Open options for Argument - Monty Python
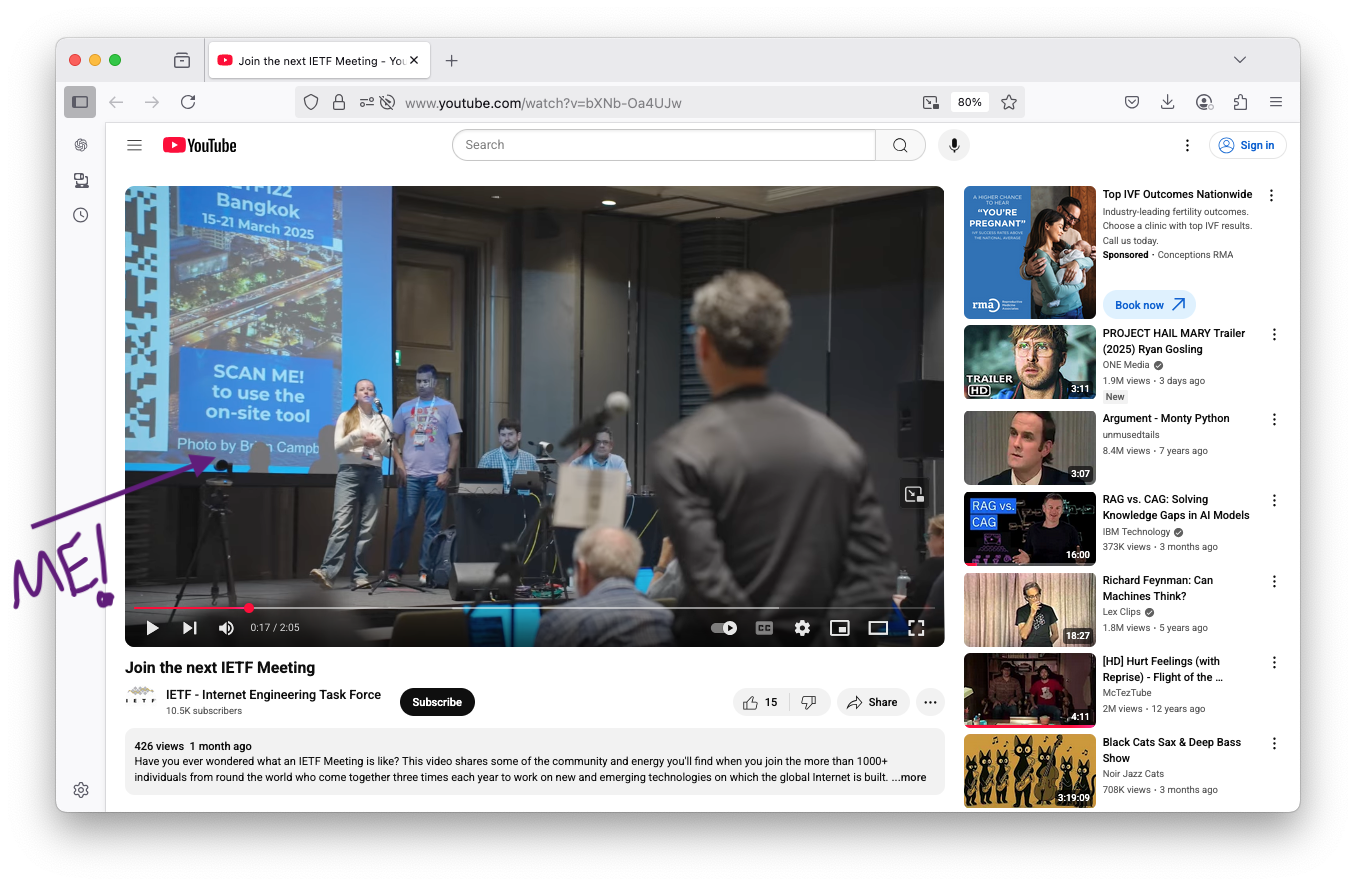1356x886 pixels. coord(1274,420)
